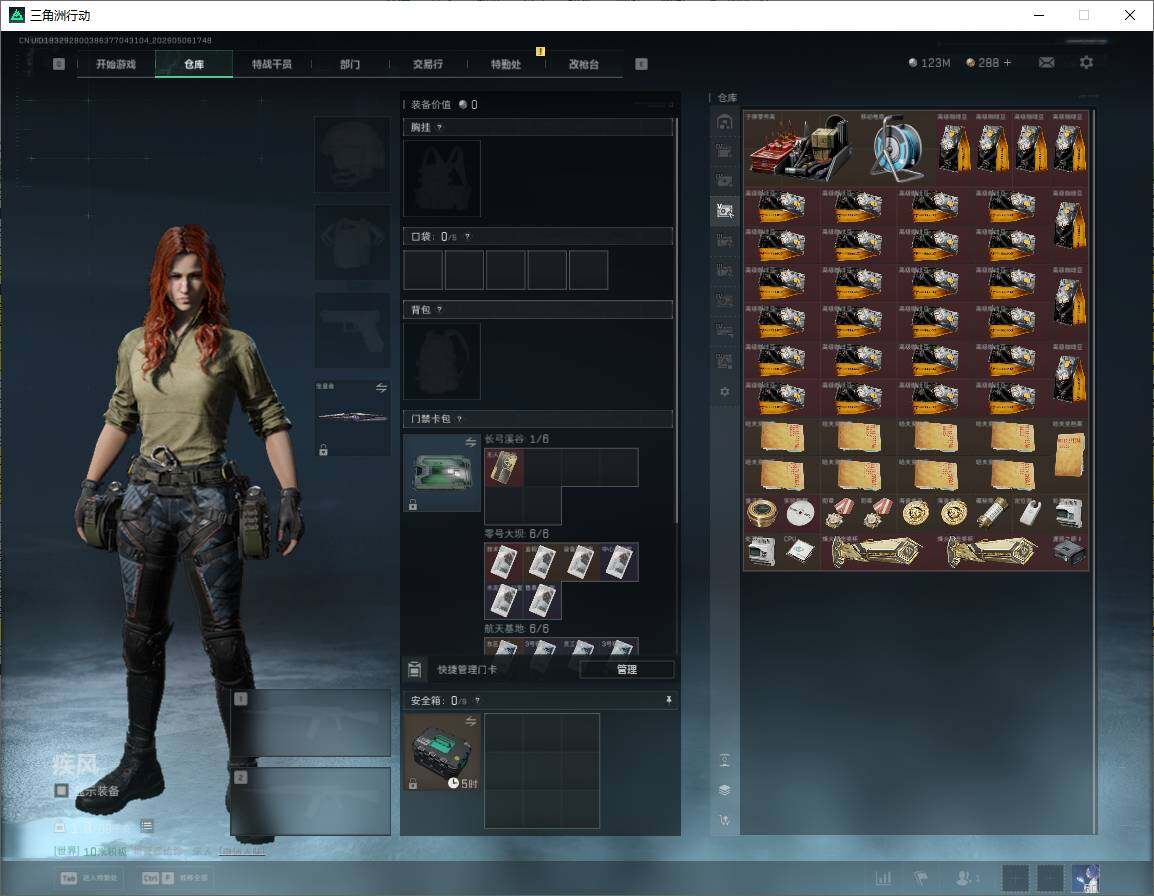This screenshot has width=1154, height=896.
Task: Click the plus beside the 288 currency
Action: coord(1008,63)
